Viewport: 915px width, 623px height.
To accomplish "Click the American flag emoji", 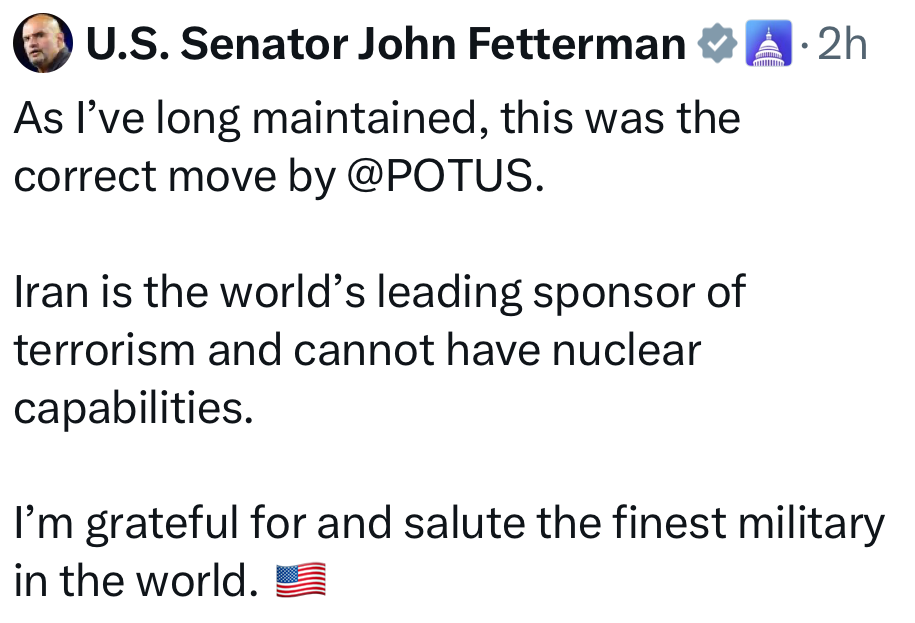I will 300,580.
